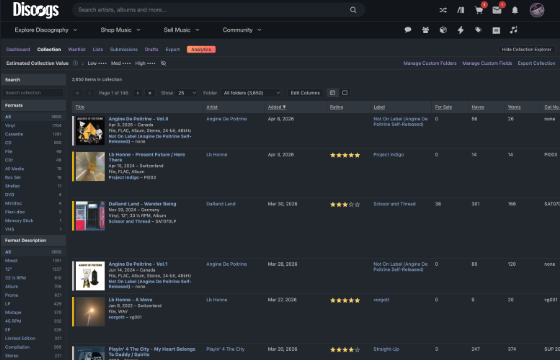Open the user avatar menu

click(537, 10)
